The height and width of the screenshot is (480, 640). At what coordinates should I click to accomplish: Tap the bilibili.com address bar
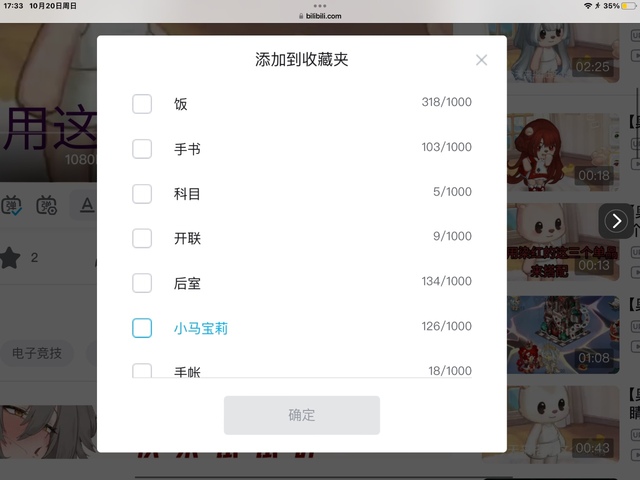[320, 16]
